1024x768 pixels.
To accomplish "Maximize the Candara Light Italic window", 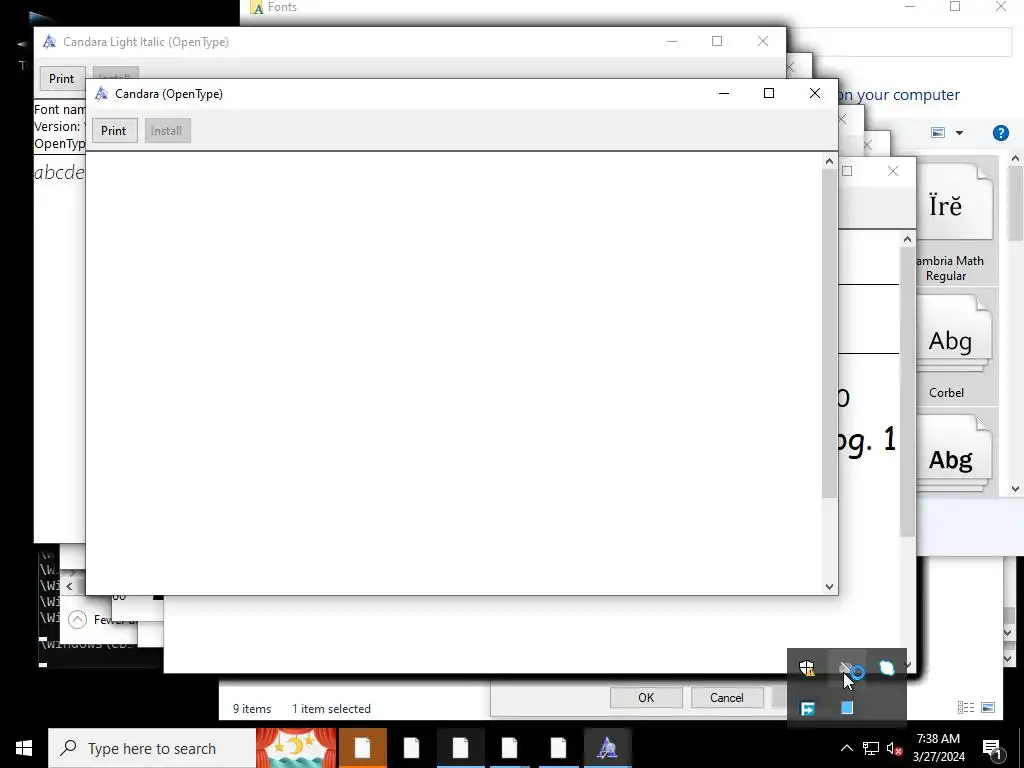I will (717, 41).
